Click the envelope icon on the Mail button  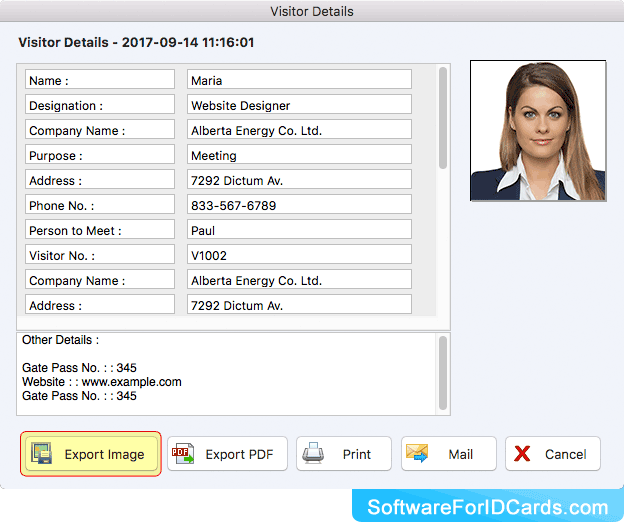(417, 453)
